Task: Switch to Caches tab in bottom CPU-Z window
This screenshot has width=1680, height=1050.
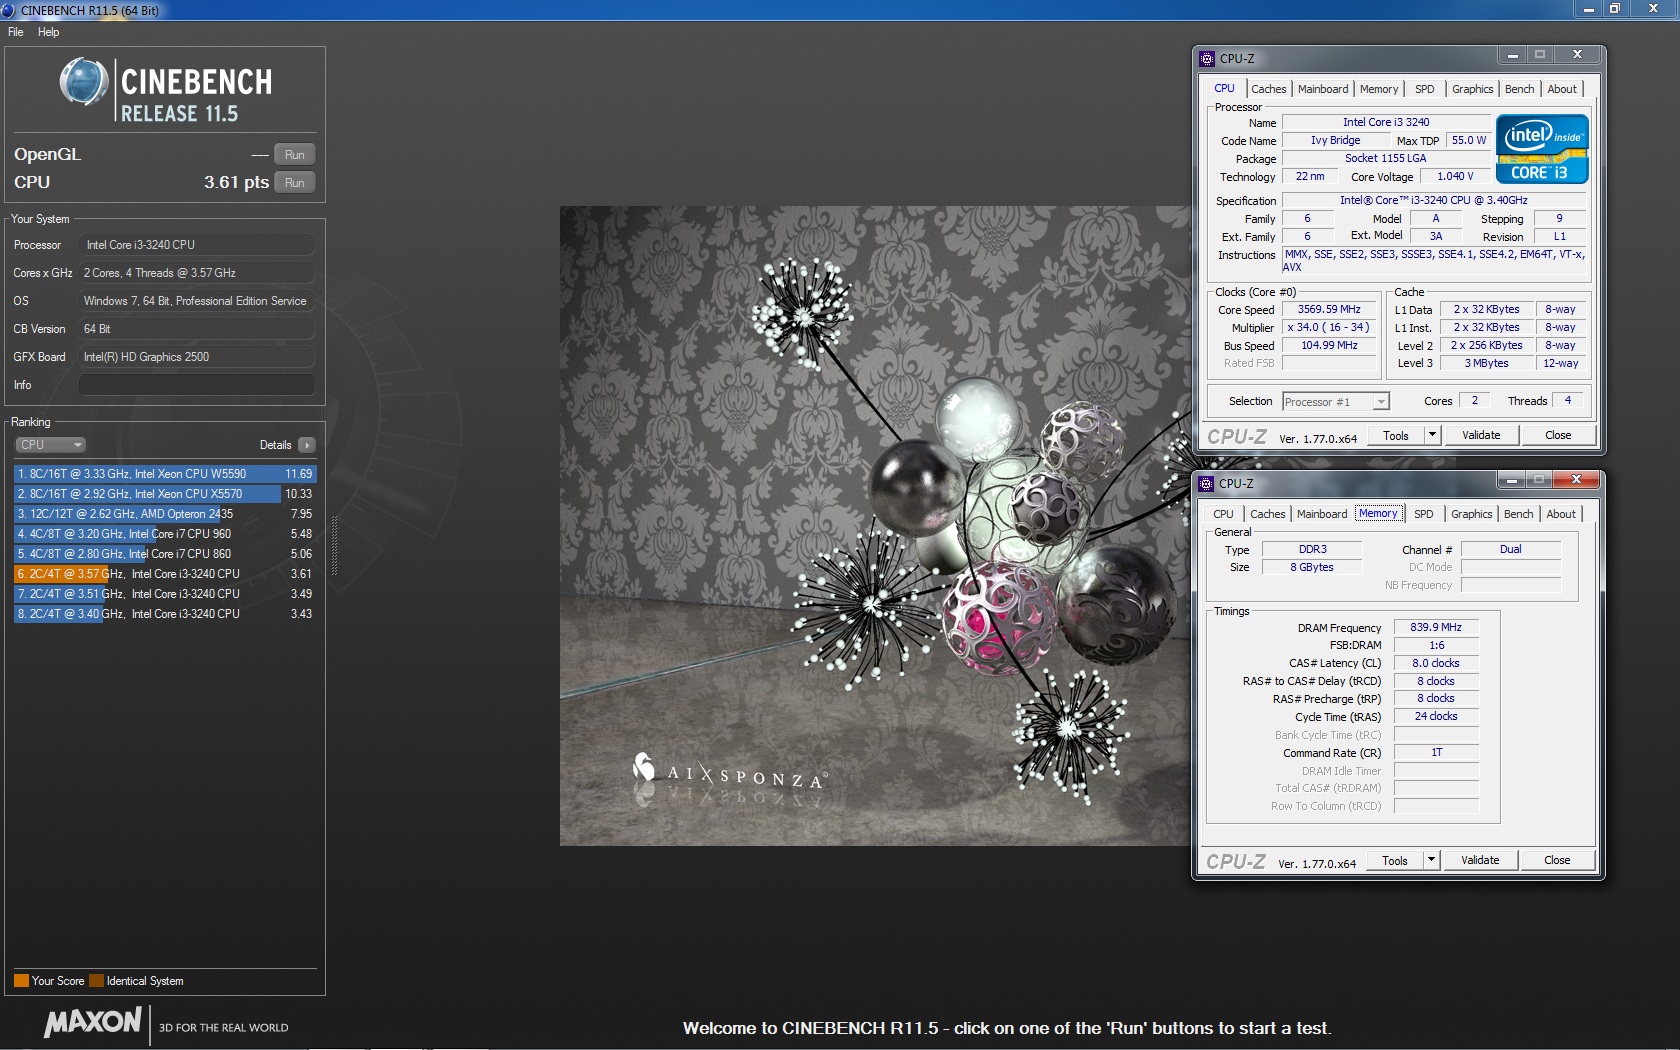Action: click(x=1267, y=514)
